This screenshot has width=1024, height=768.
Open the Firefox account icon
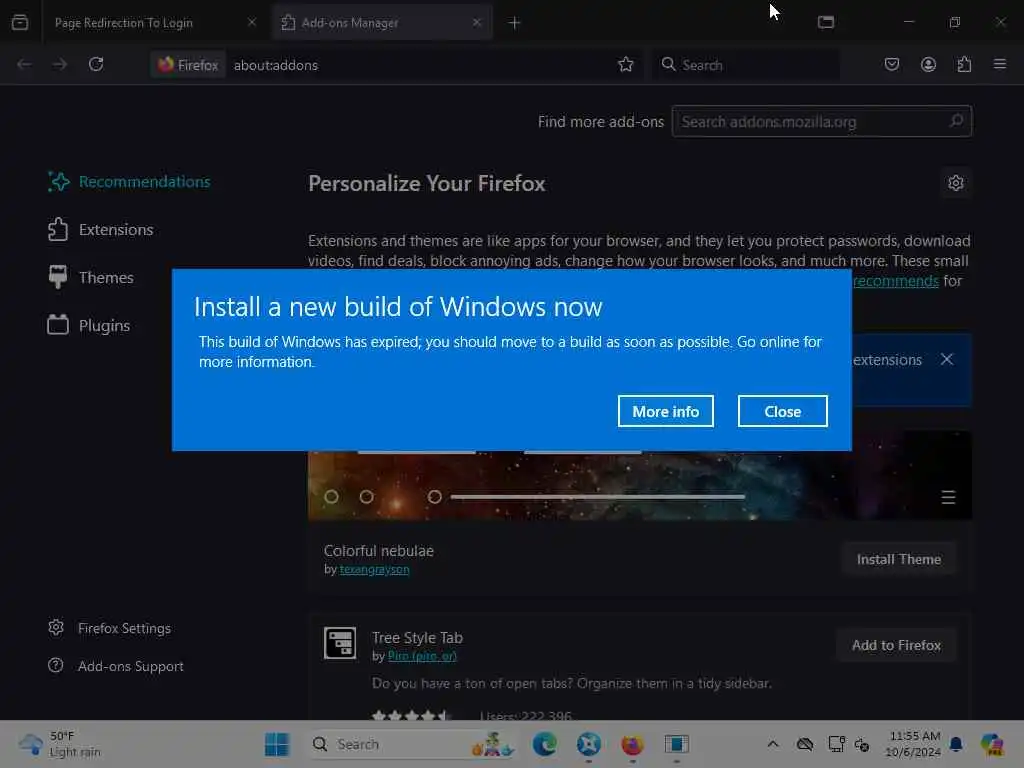coord(928,64)
